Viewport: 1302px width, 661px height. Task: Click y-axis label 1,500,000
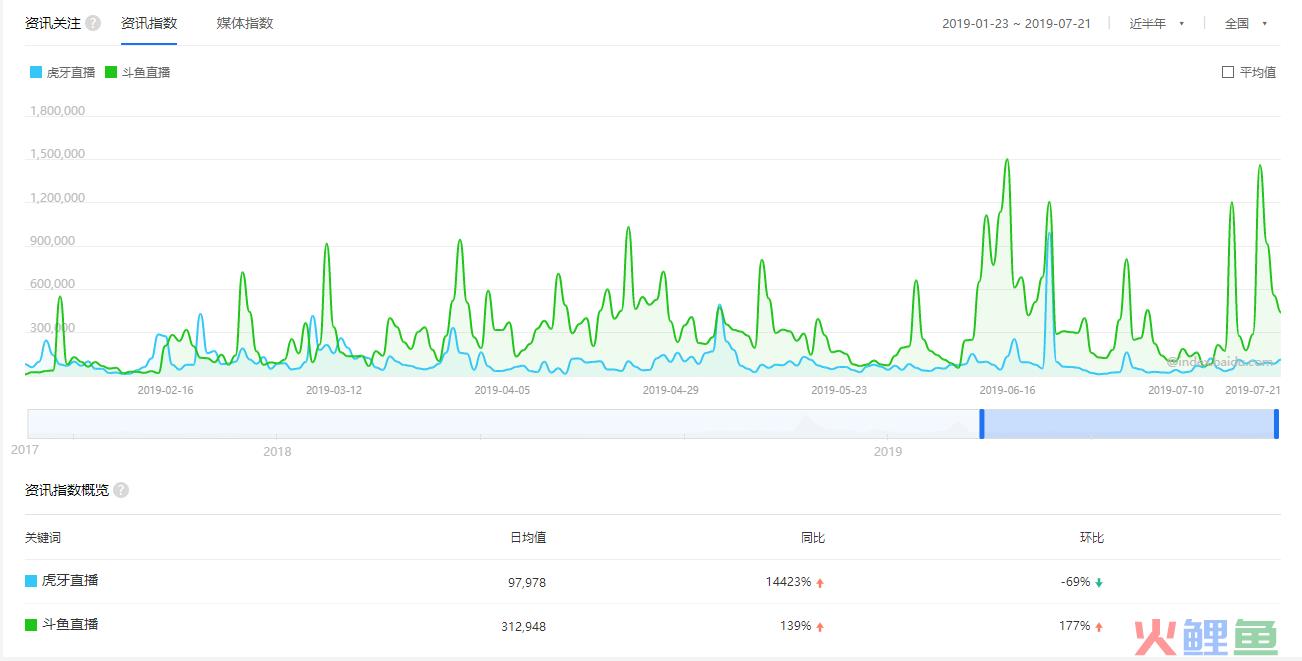pos(56,154)
